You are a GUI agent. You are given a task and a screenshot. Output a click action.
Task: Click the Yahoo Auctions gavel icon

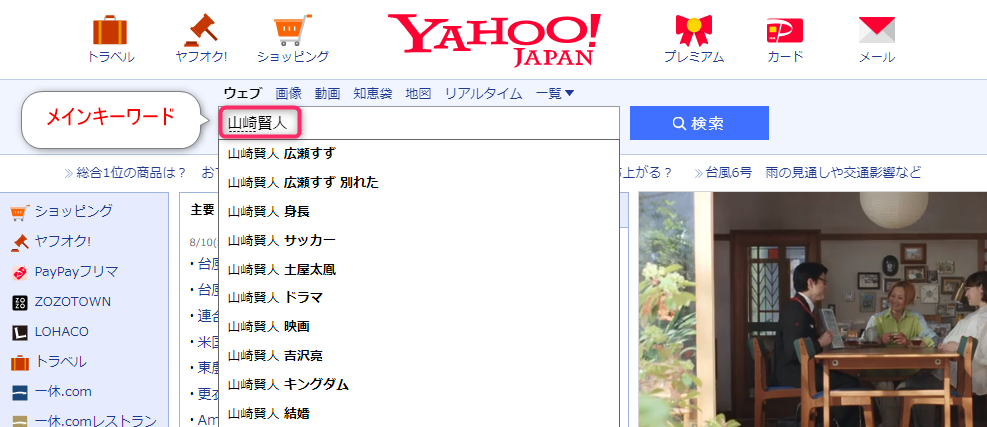tap(201, 30)
